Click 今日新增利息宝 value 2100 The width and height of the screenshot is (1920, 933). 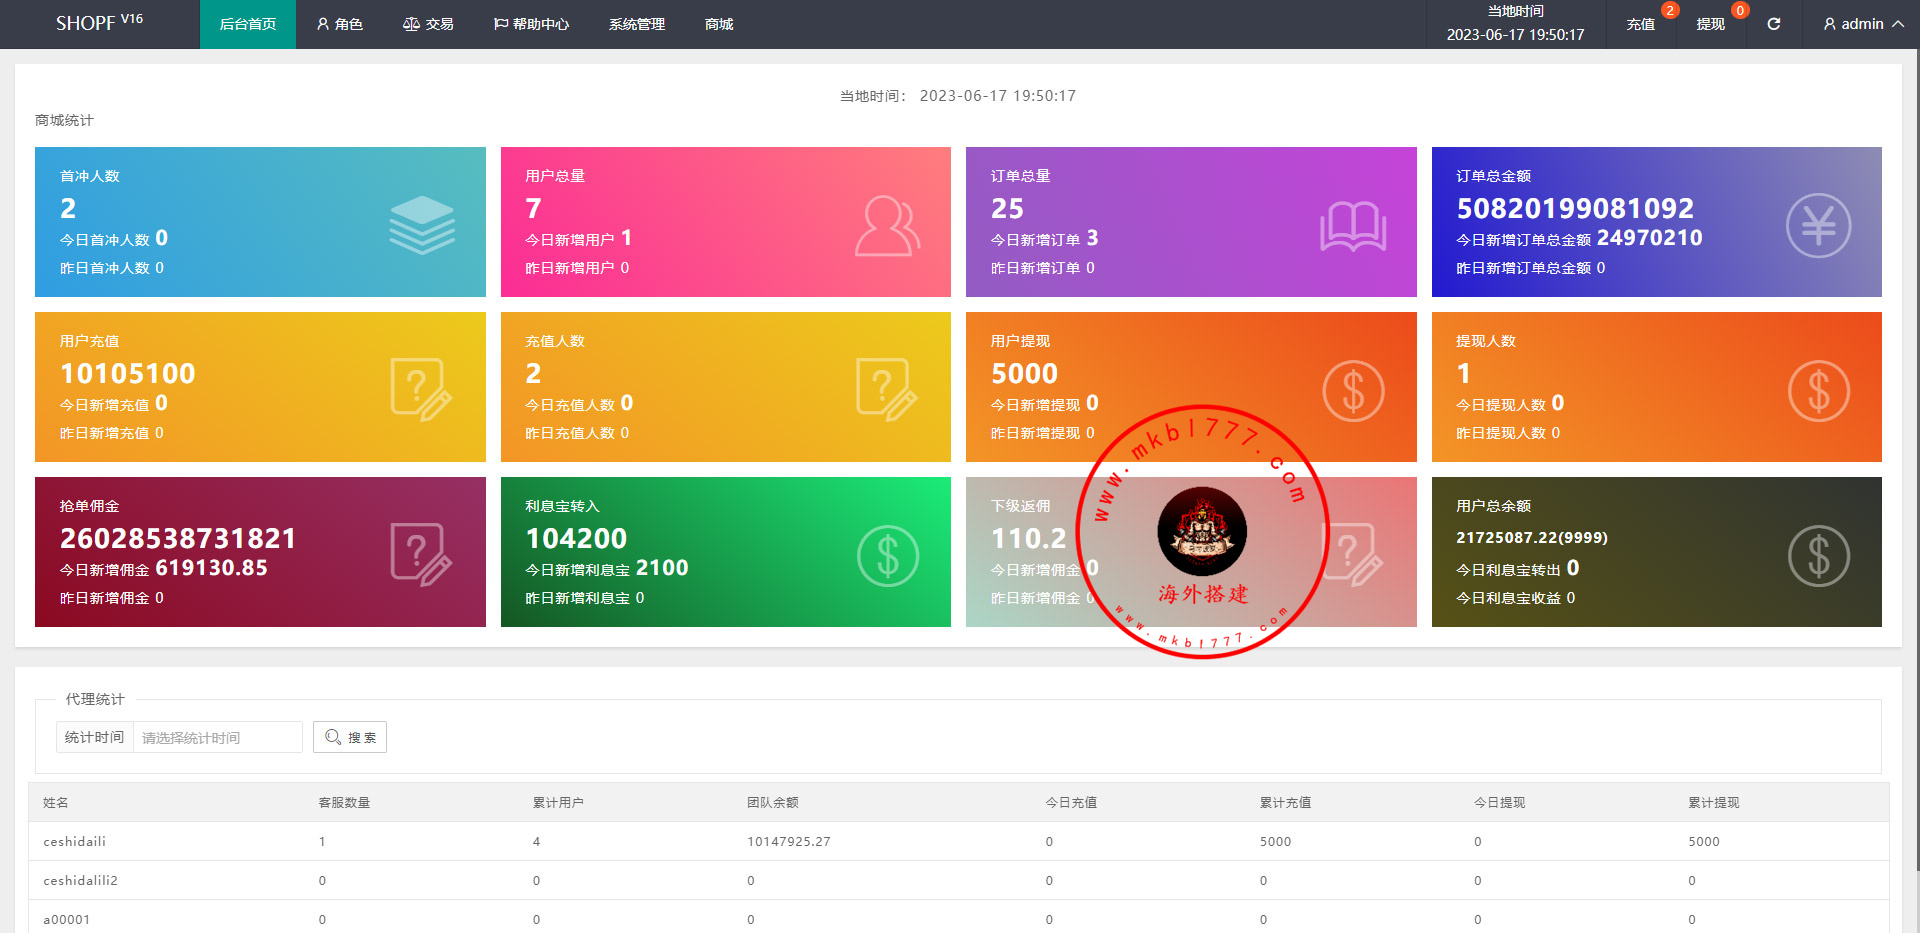662,568
